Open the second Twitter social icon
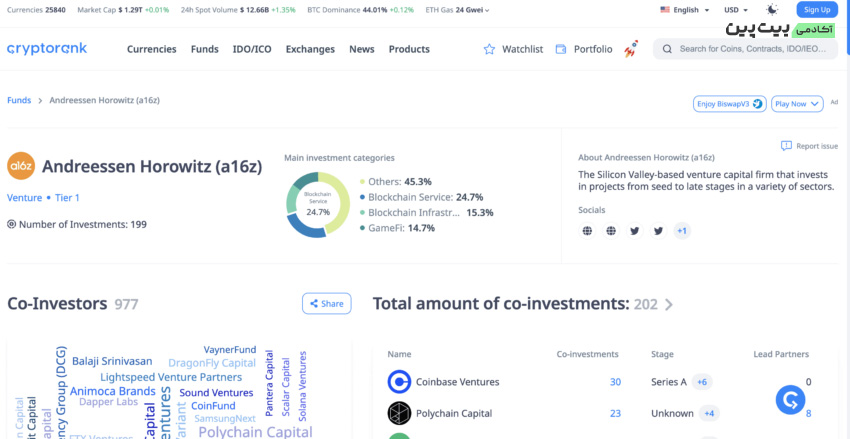 (659, 231)
